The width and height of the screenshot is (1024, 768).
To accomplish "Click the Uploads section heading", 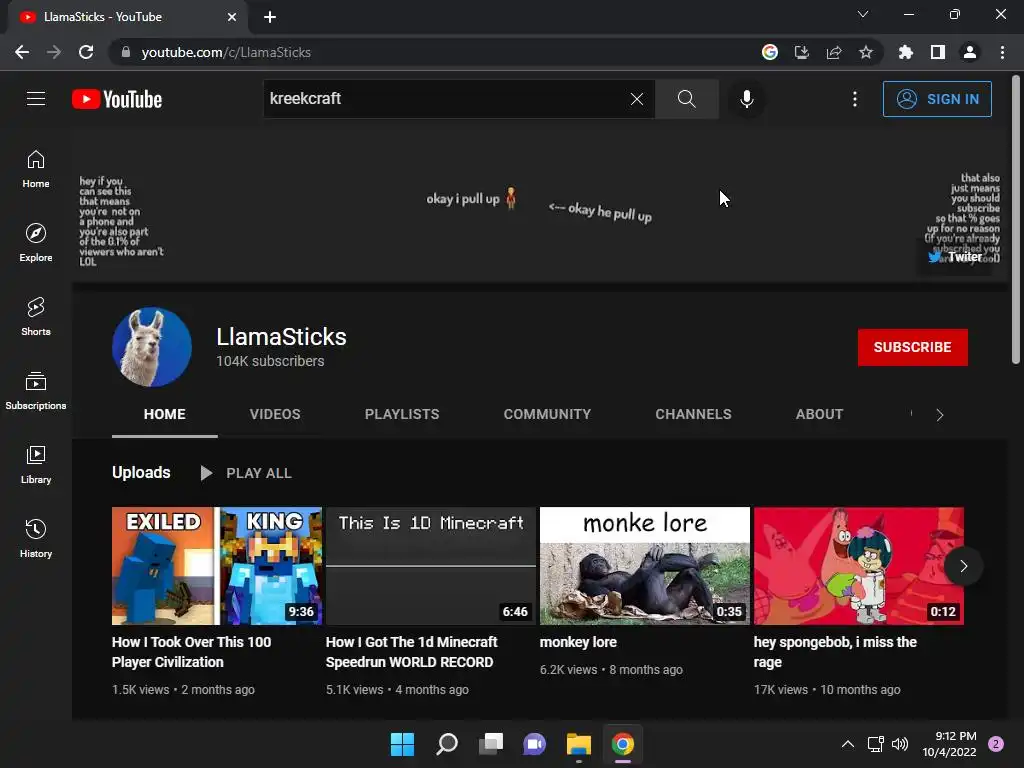I will coord(141,472).
